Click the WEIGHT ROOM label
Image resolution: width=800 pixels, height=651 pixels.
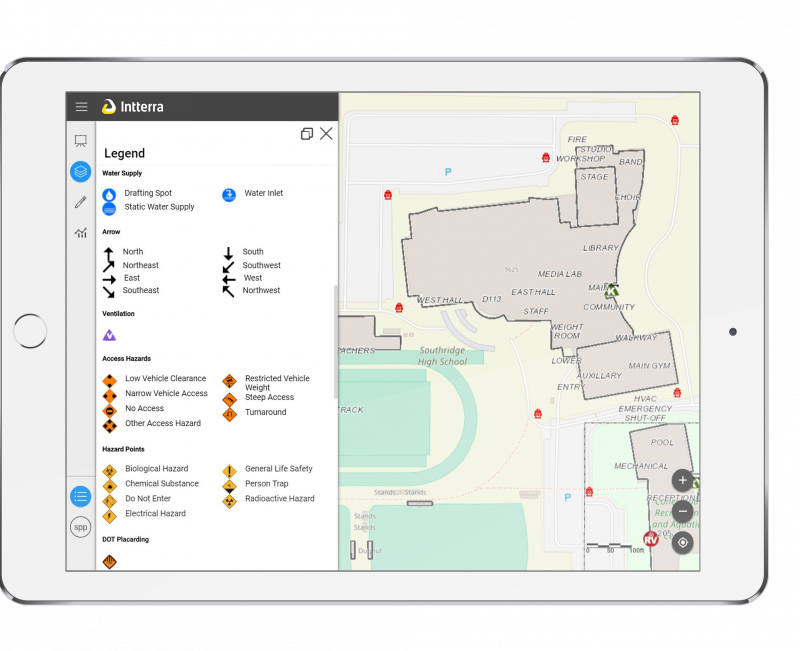(567, 331)
